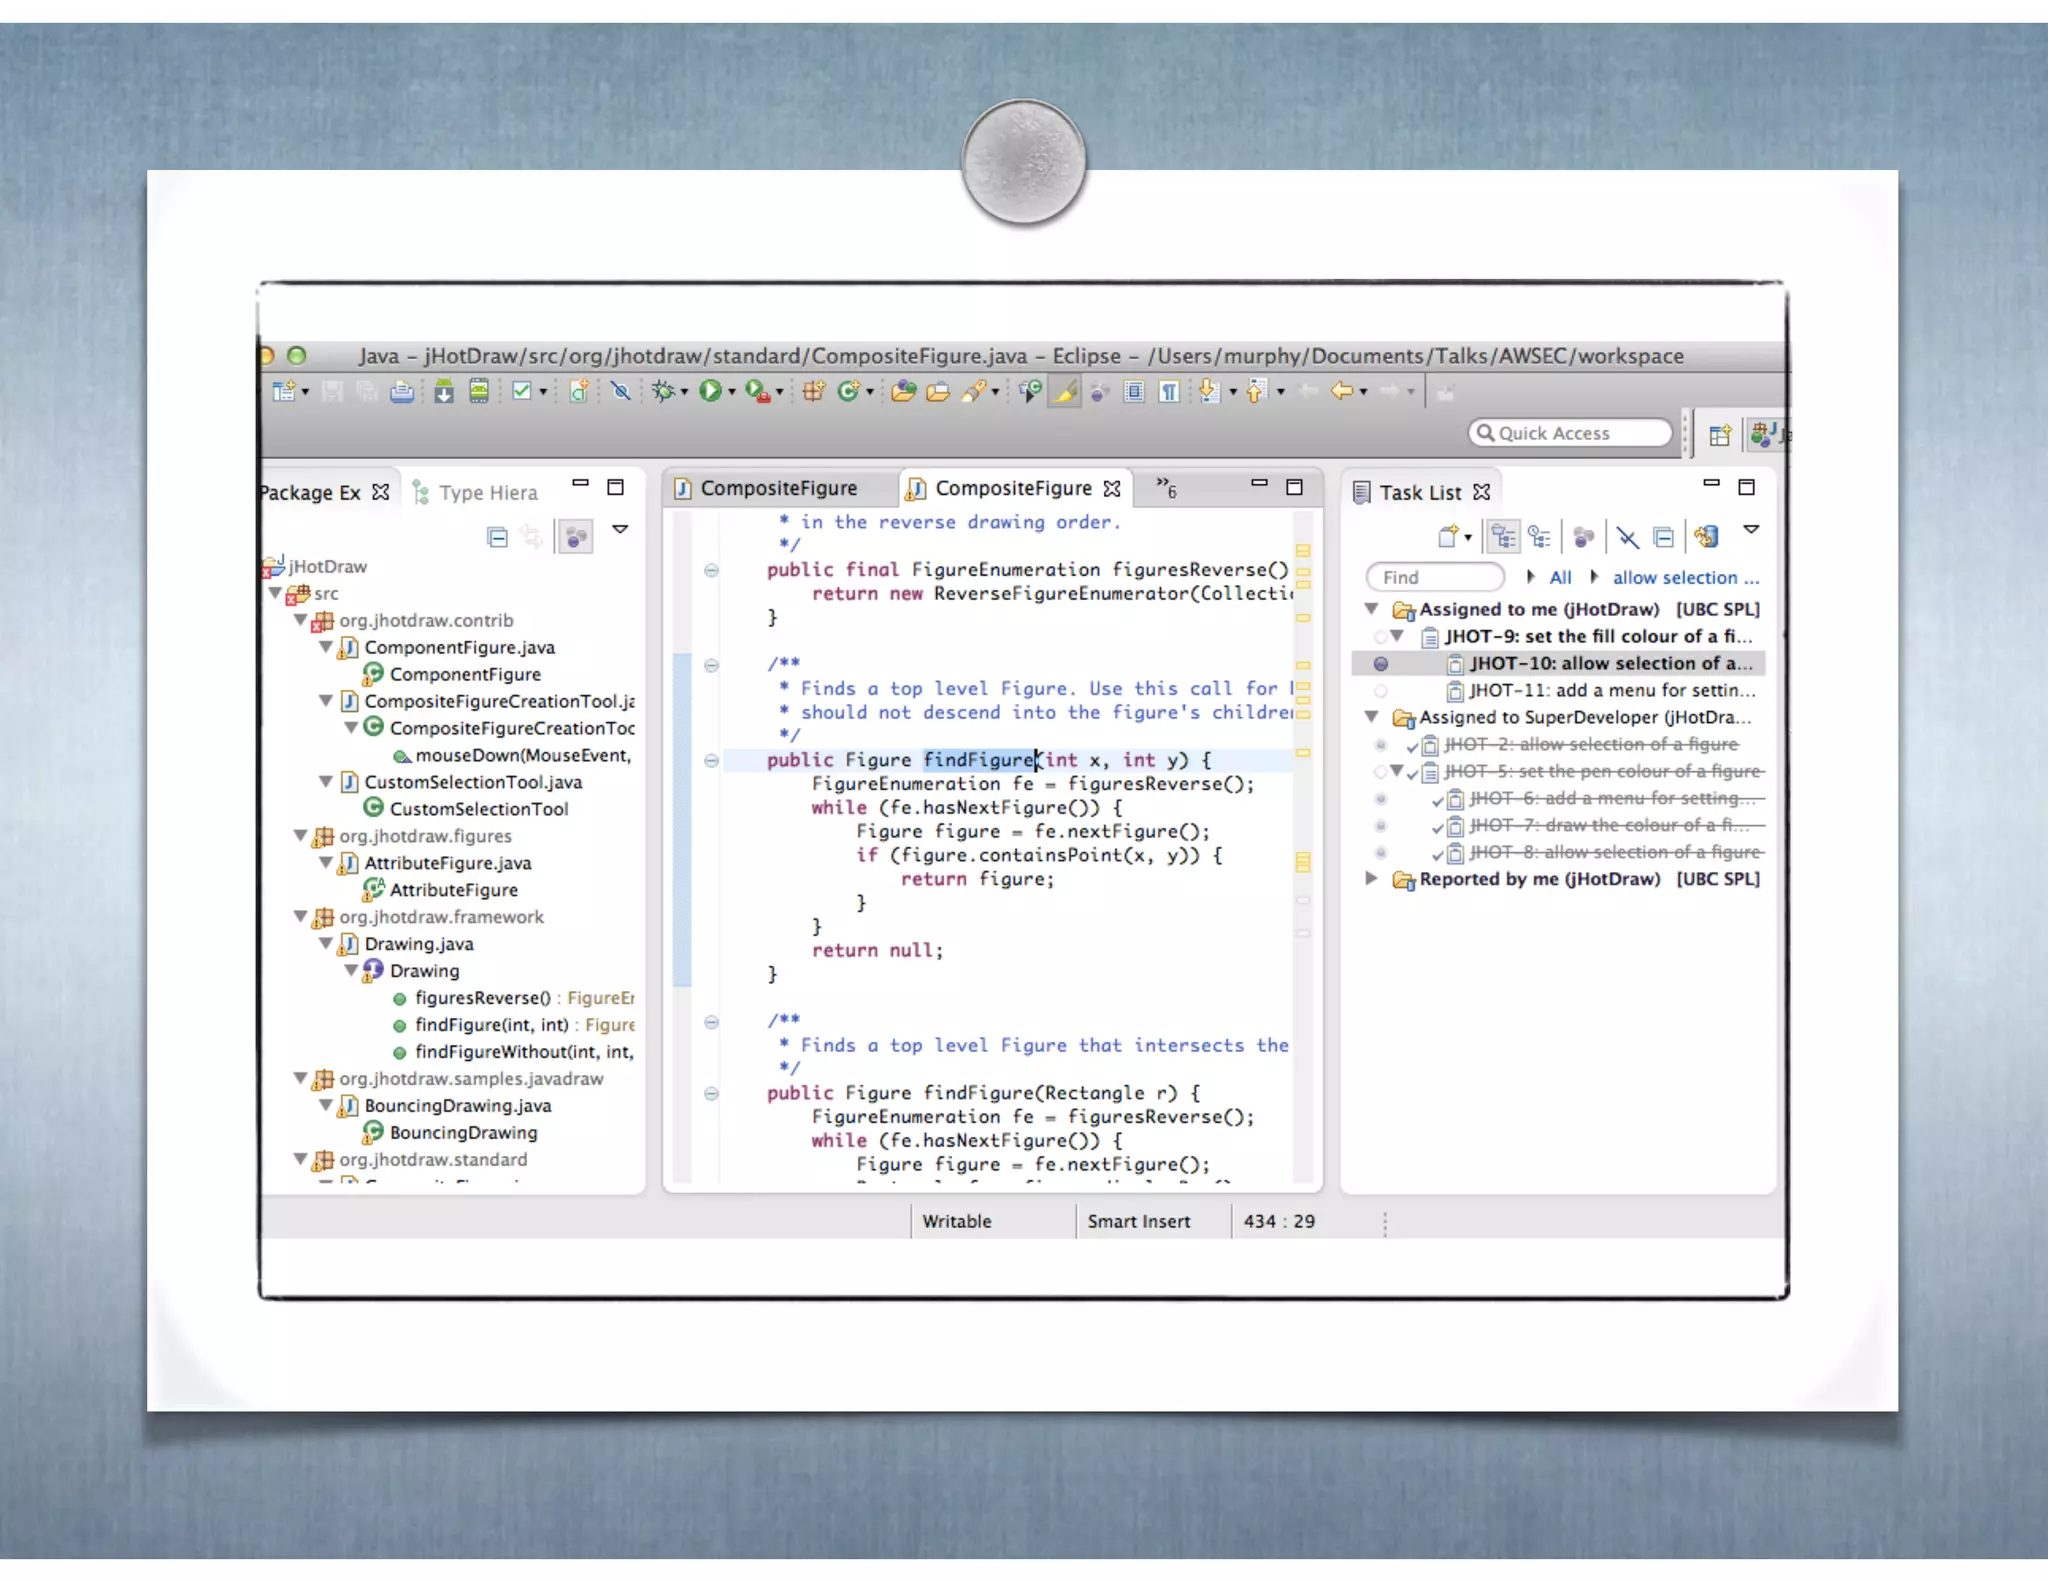Click the New Java Class icon
2048x1582 pixels.
(848, 391)
